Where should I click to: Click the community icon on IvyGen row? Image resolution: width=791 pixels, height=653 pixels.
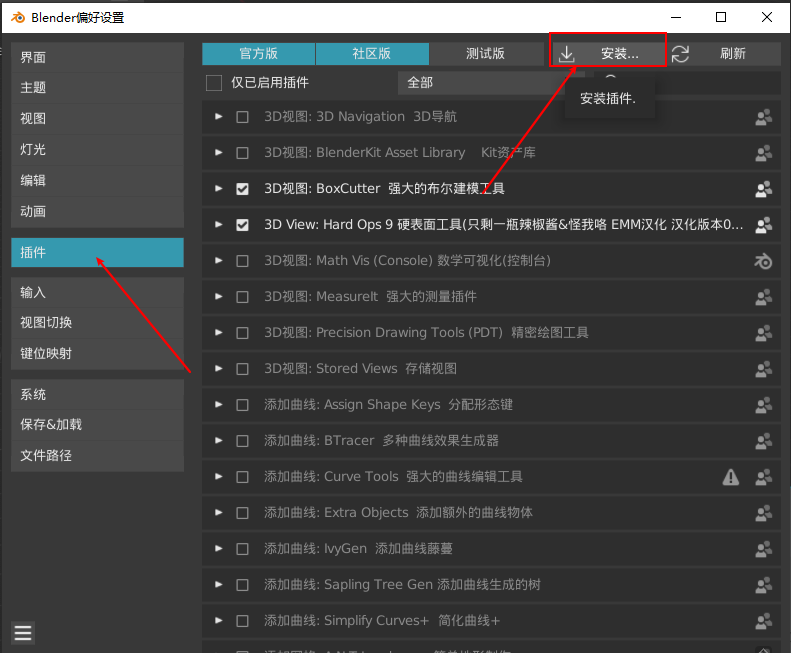coord(763,549)
